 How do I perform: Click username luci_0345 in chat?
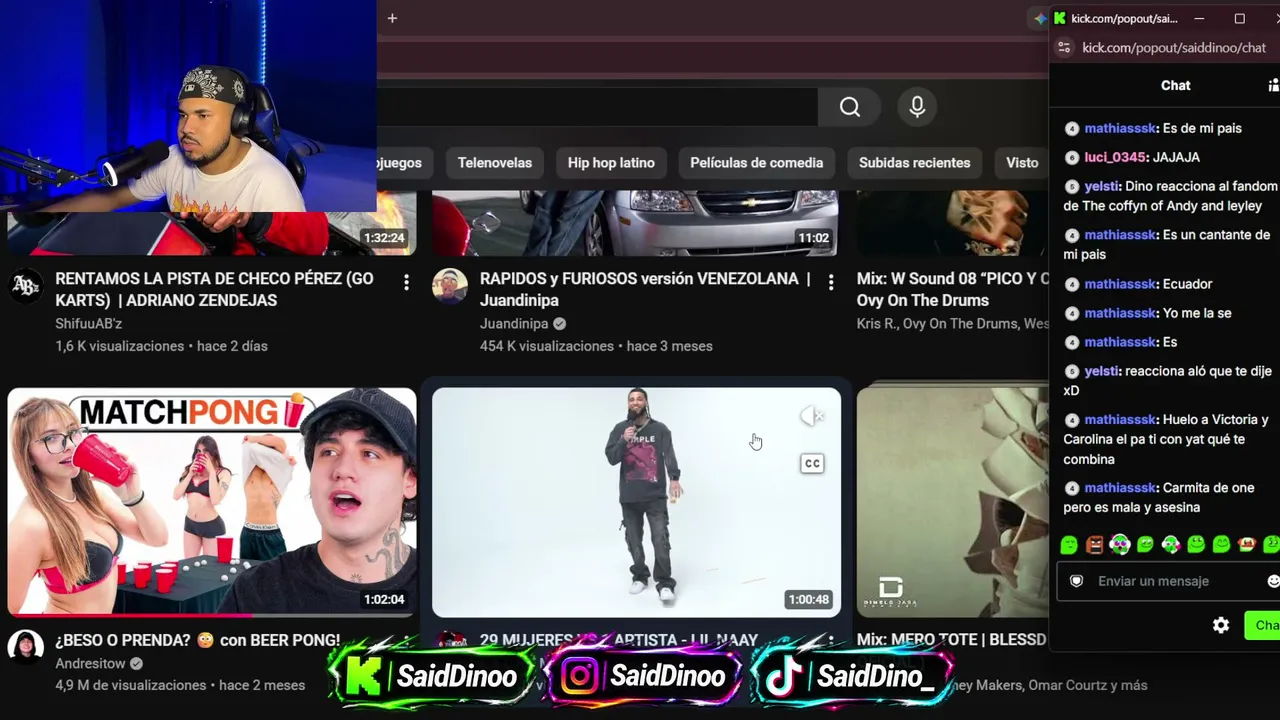[x=1115, y=157]
